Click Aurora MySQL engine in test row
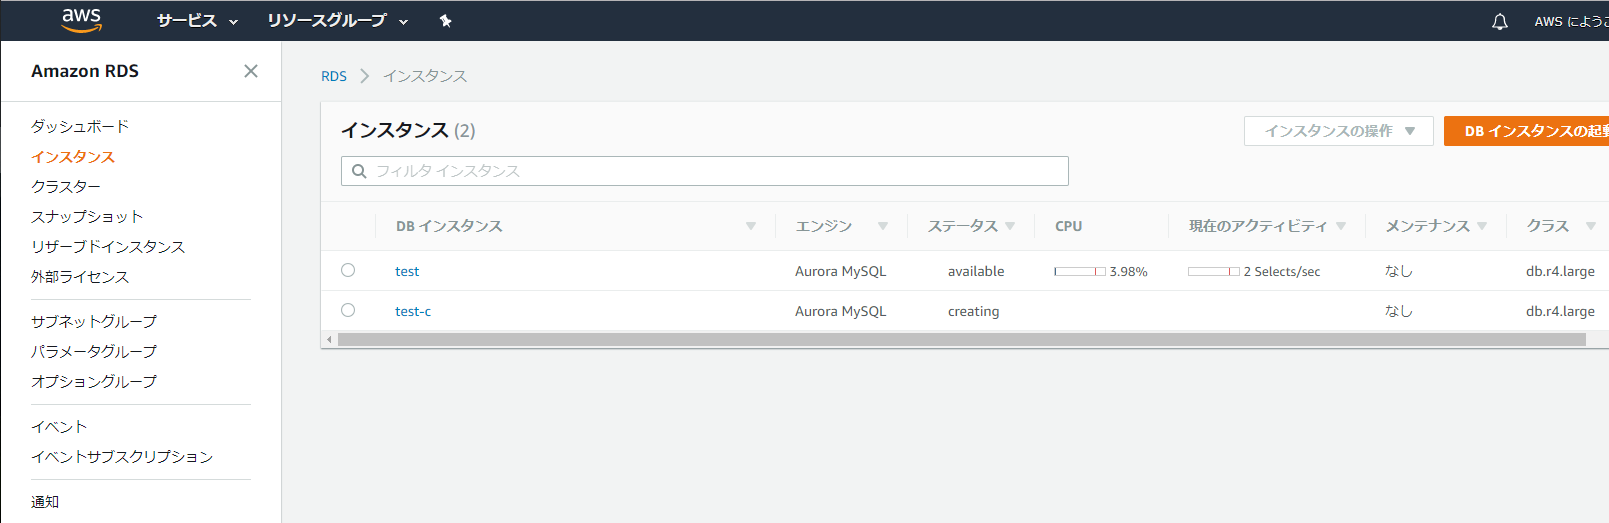Viewport: 1609px width, 523px height. (x=841, y=271)
